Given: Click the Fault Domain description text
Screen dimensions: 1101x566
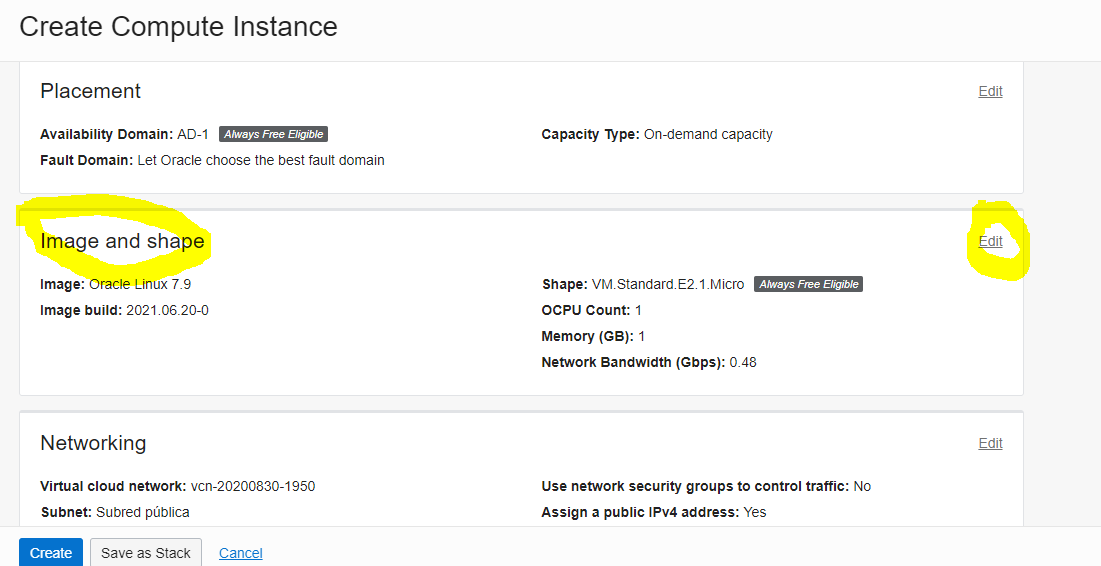Looking at the screenshot, I should pyautogui.click(x=261, y=160).
